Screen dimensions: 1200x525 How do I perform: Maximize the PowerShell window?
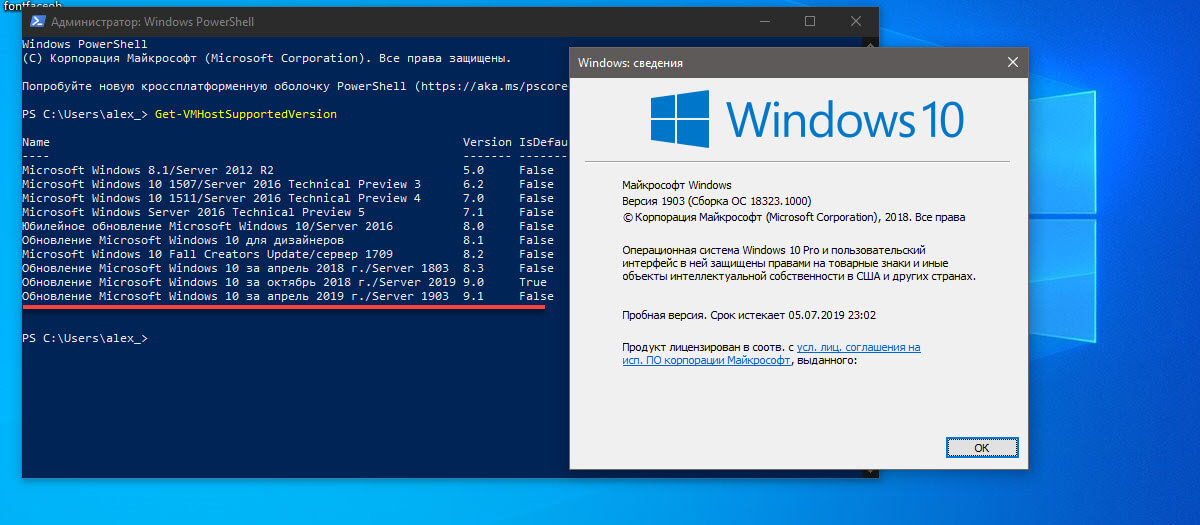click(810, 21)
